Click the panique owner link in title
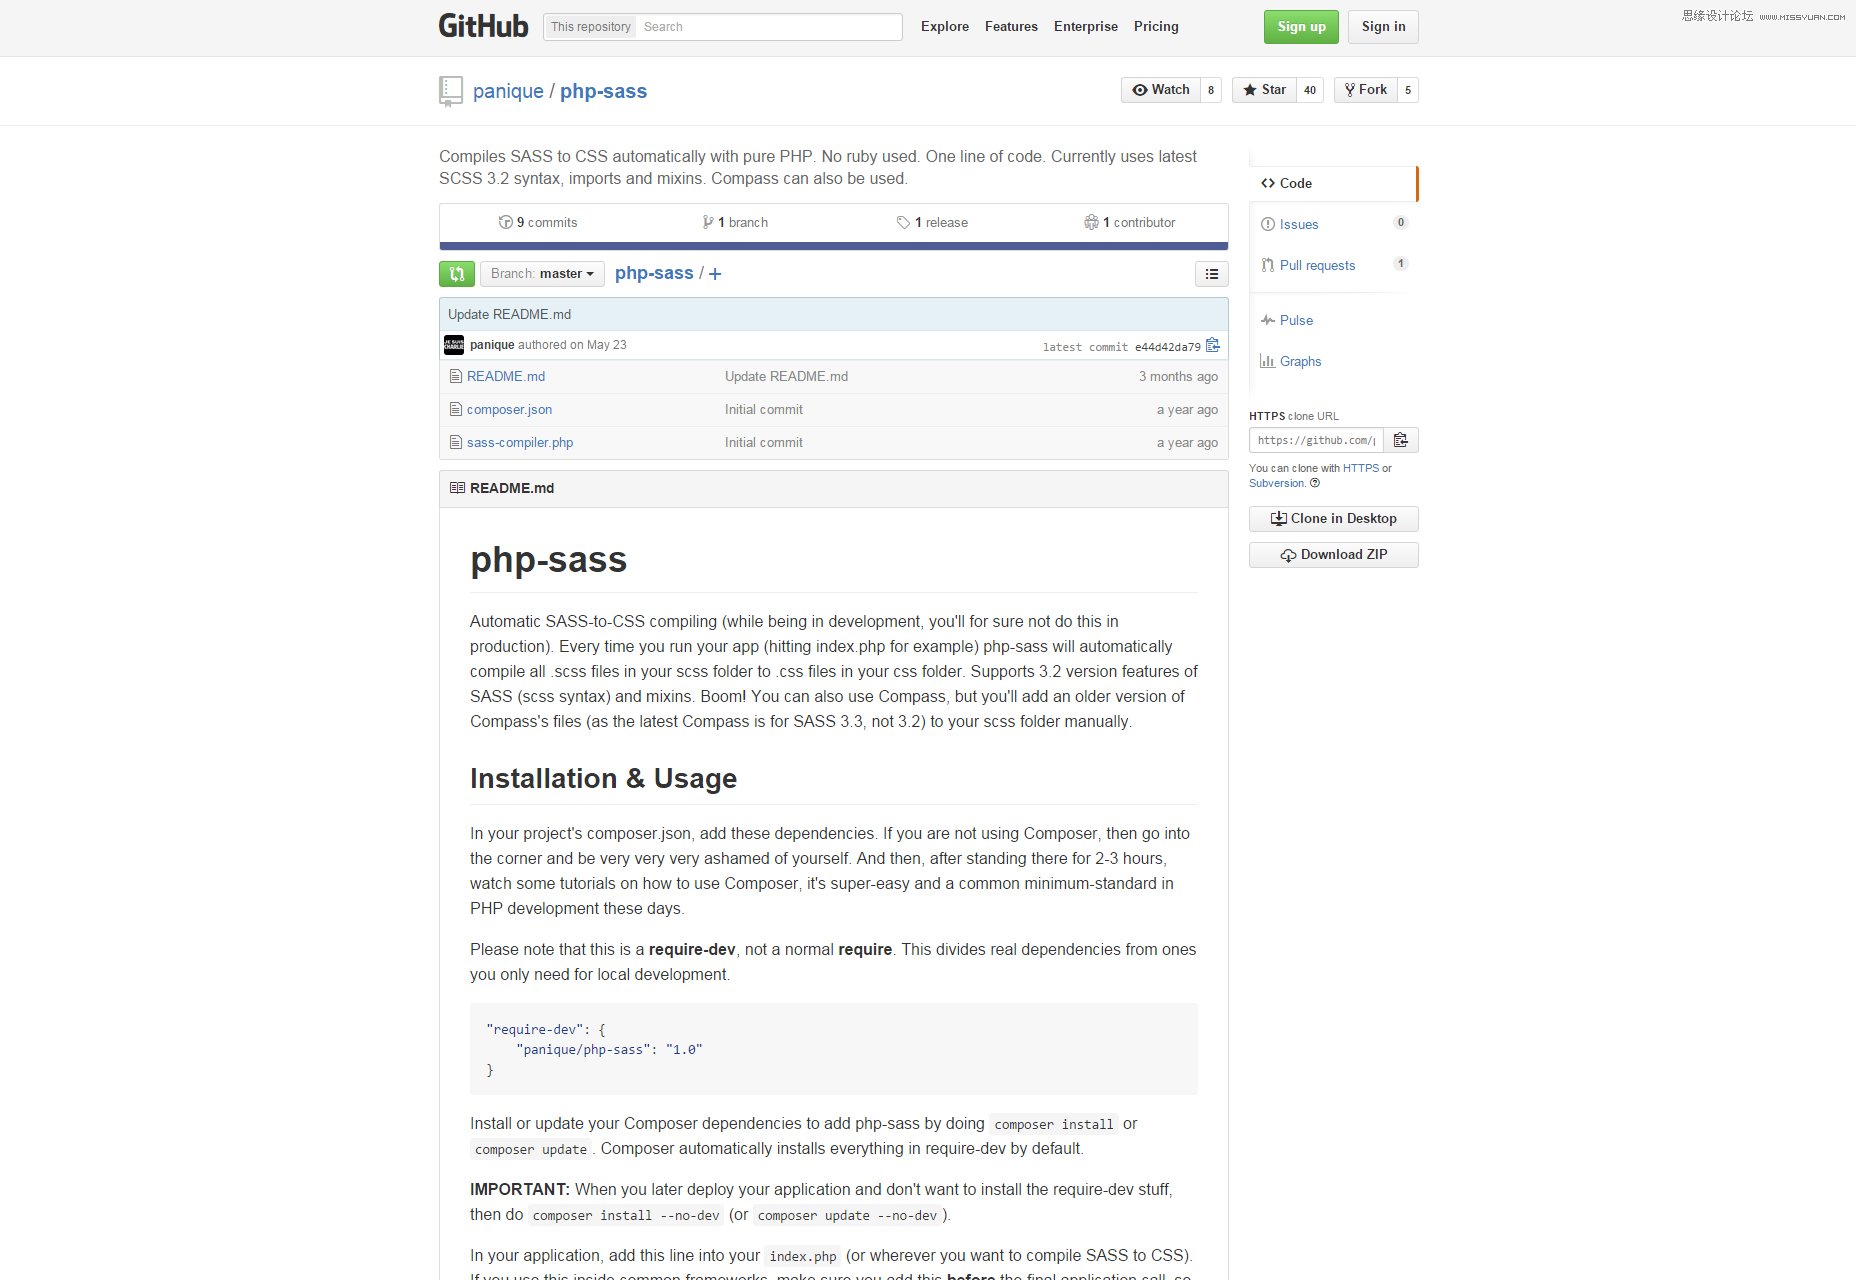This screenshot has width=1856, height=1280. 508,91
